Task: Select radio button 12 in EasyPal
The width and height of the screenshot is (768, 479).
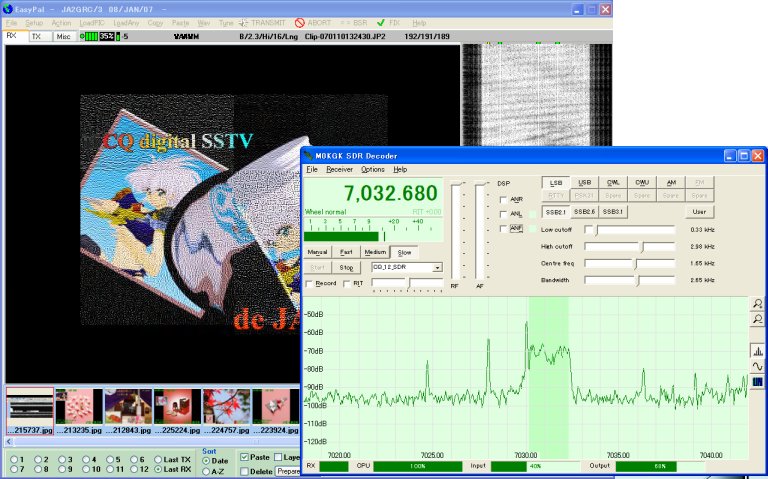Action: click(x=134, y=469)
